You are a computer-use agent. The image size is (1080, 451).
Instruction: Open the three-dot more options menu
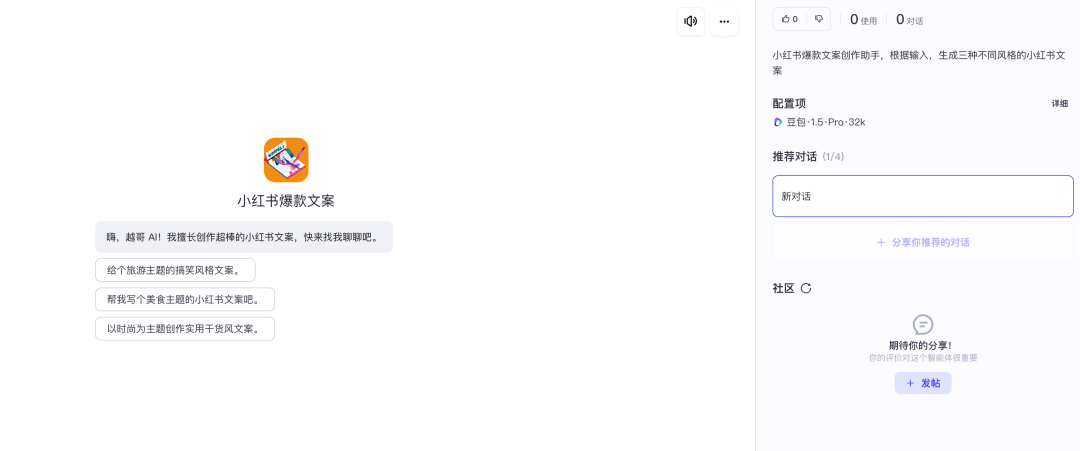click(724, 21)
